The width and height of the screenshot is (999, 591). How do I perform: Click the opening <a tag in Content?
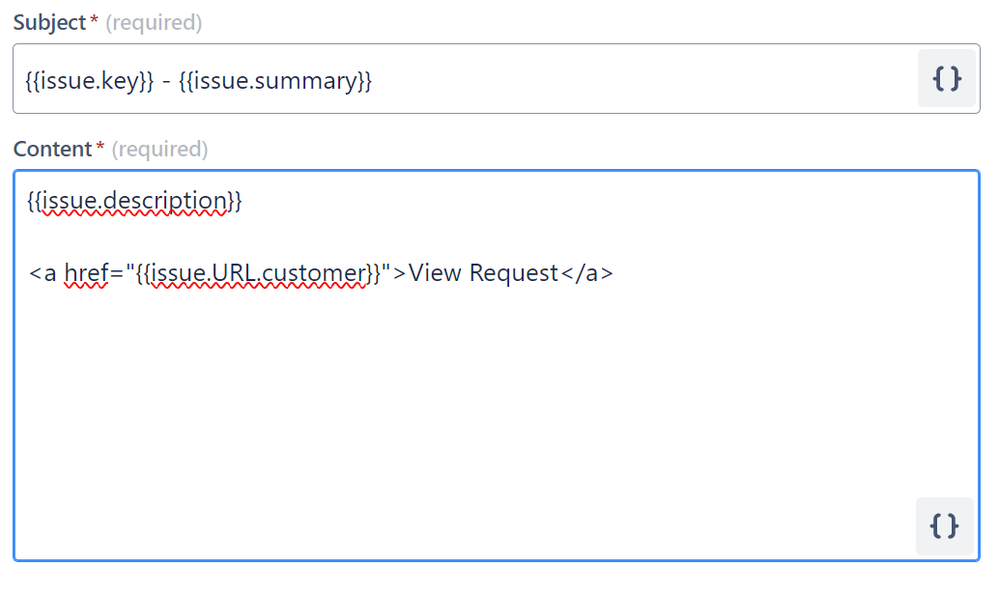[43, 274]
